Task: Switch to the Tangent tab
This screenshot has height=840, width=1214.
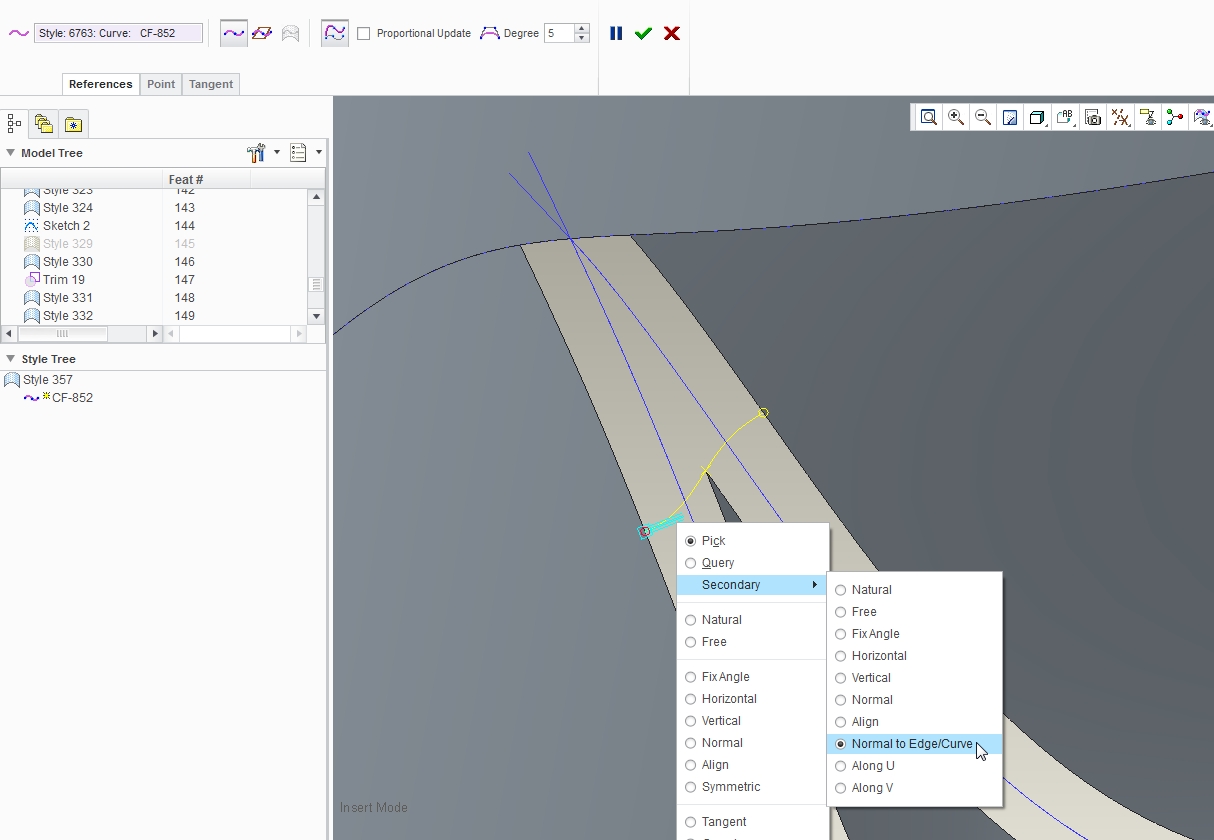Action: [x=211, y=84]
